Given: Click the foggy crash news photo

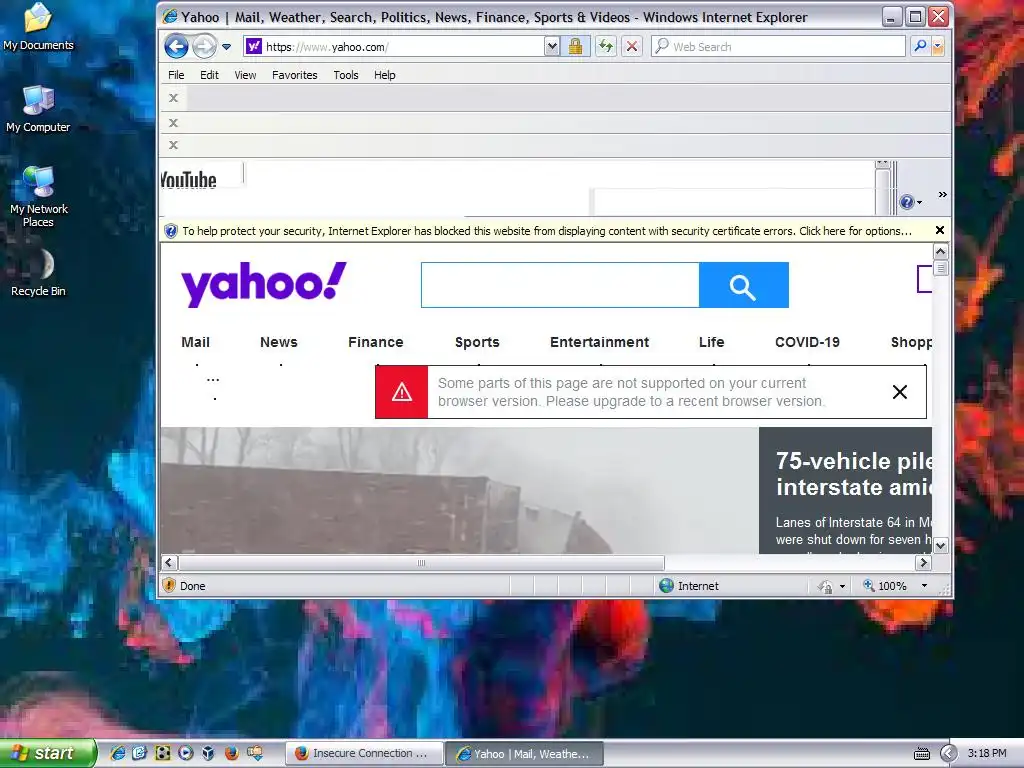Looking at the screenshot, I should [x=459, y=490].
